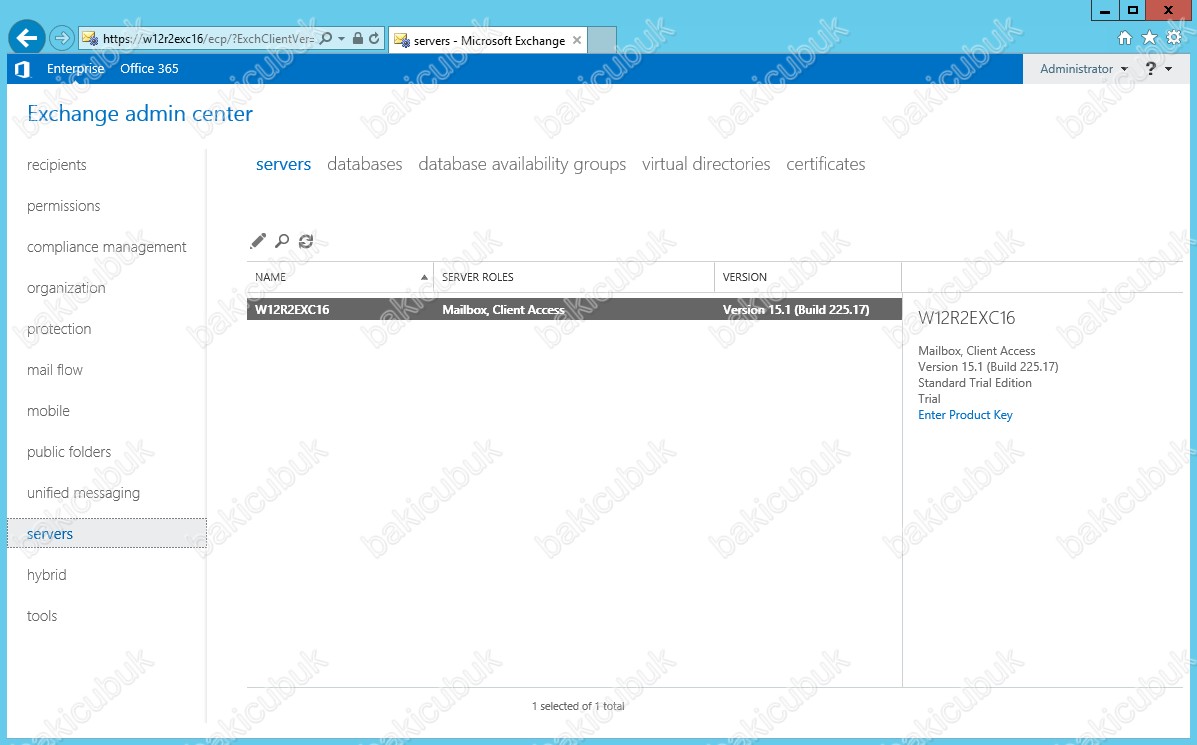The width and height of the screenshot is (1197, 745).
Task: Open browser Tools gear menu
Action: point(1174,38)
